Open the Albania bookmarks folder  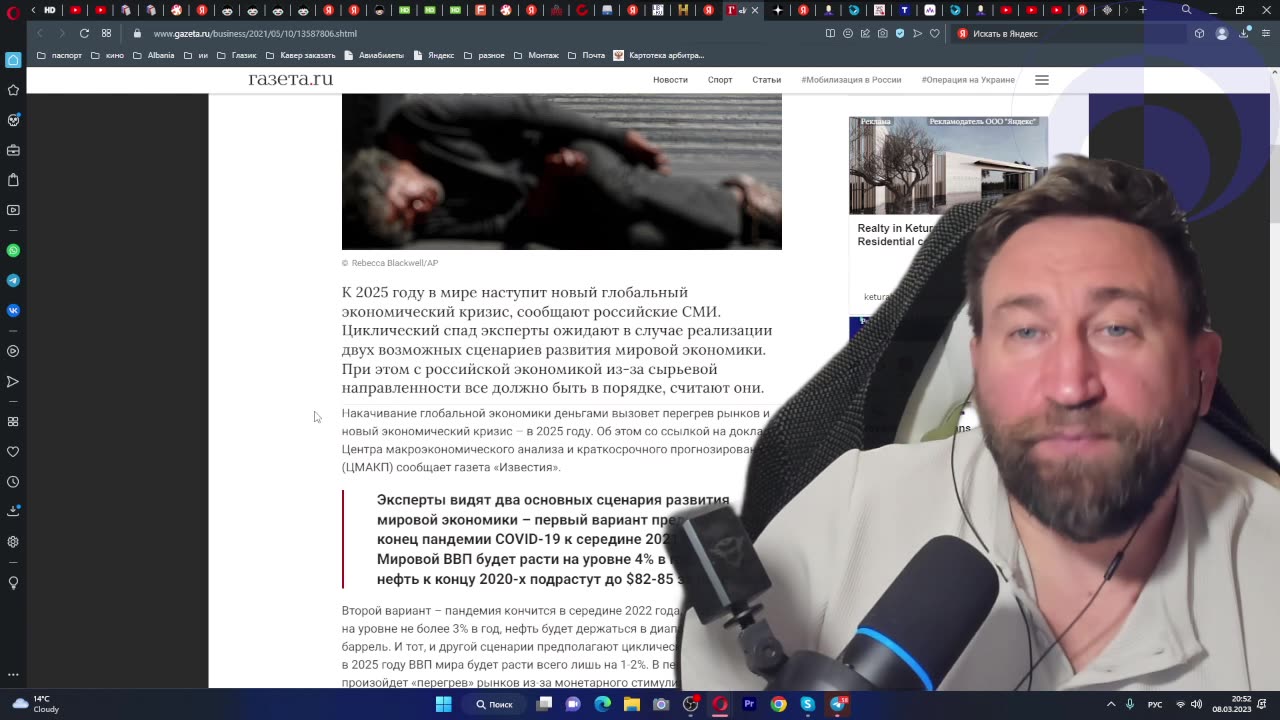[x=154, y=55]
